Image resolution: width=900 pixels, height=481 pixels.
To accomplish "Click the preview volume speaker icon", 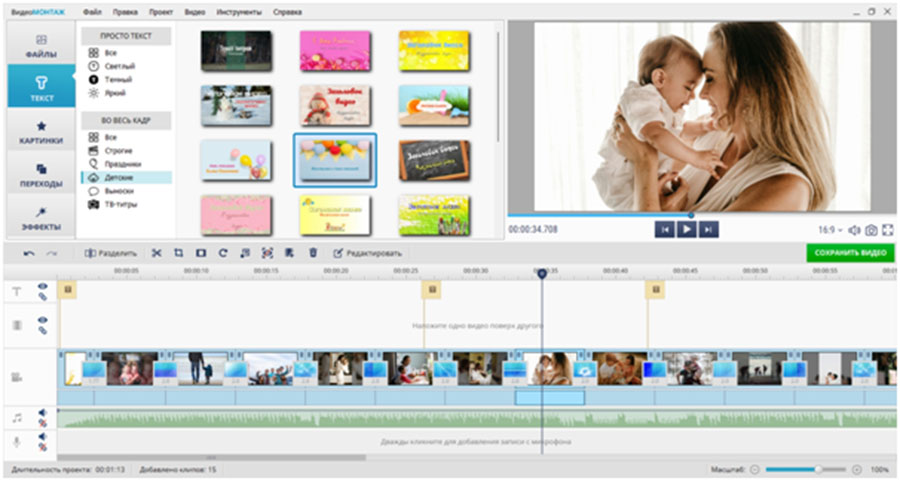I will click(x=854, y=229).
